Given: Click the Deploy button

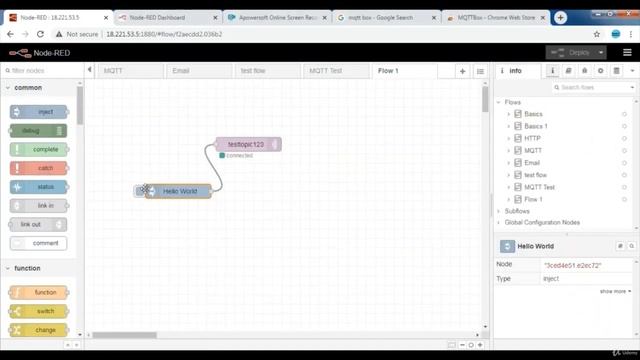Looking at the screenshot, I should [571, 53].
